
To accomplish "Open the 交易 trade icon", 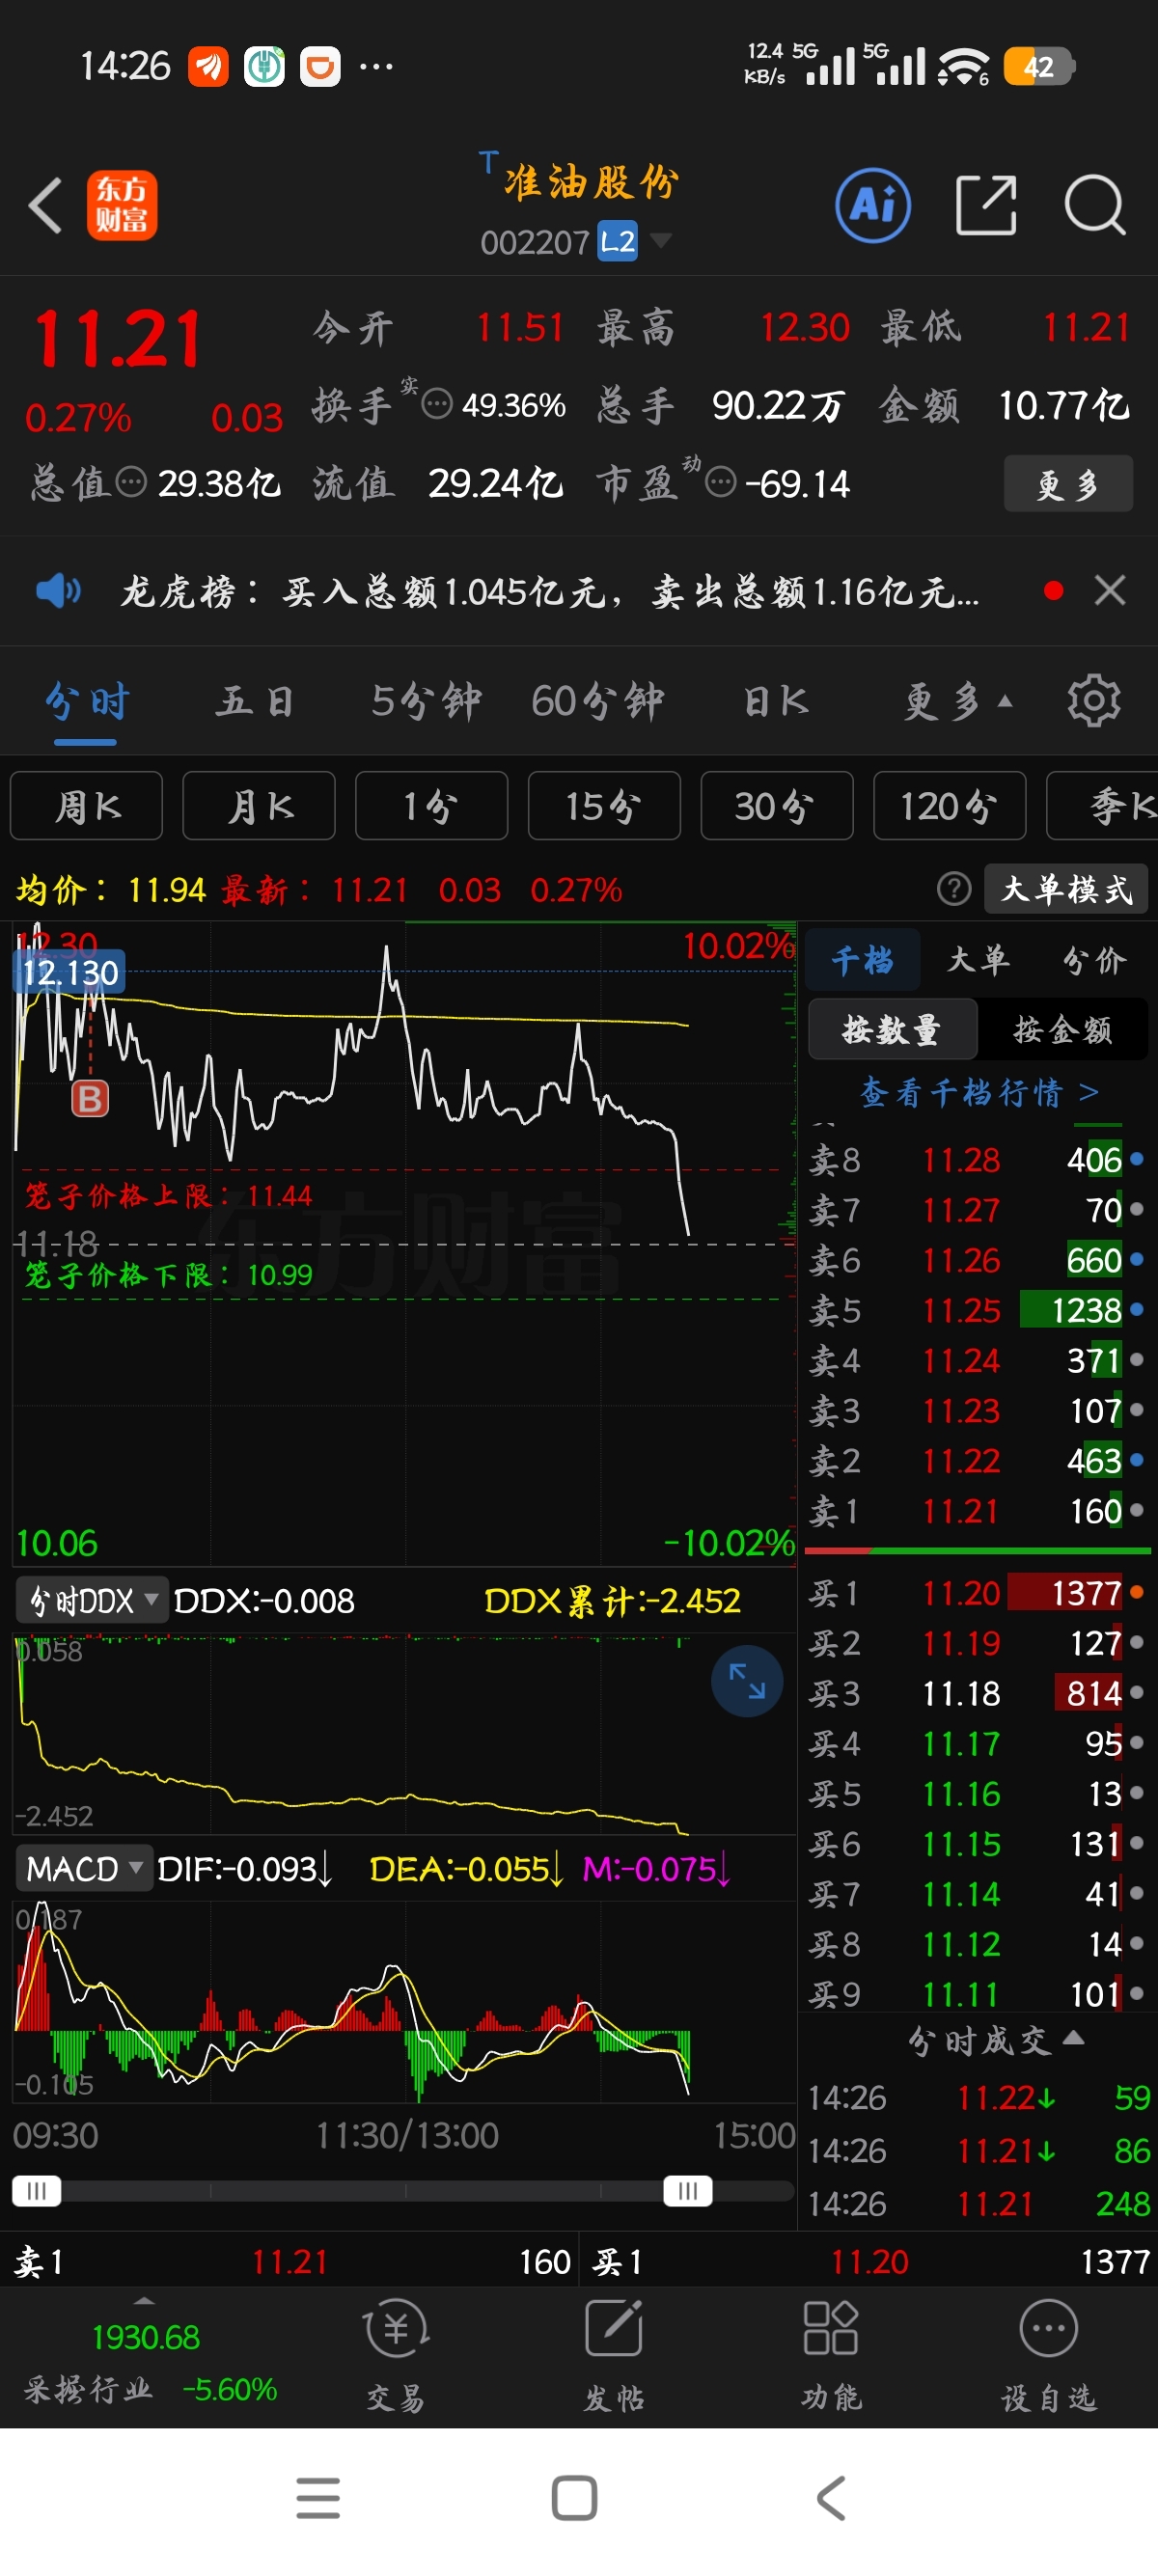I will tap(396, 2355).
